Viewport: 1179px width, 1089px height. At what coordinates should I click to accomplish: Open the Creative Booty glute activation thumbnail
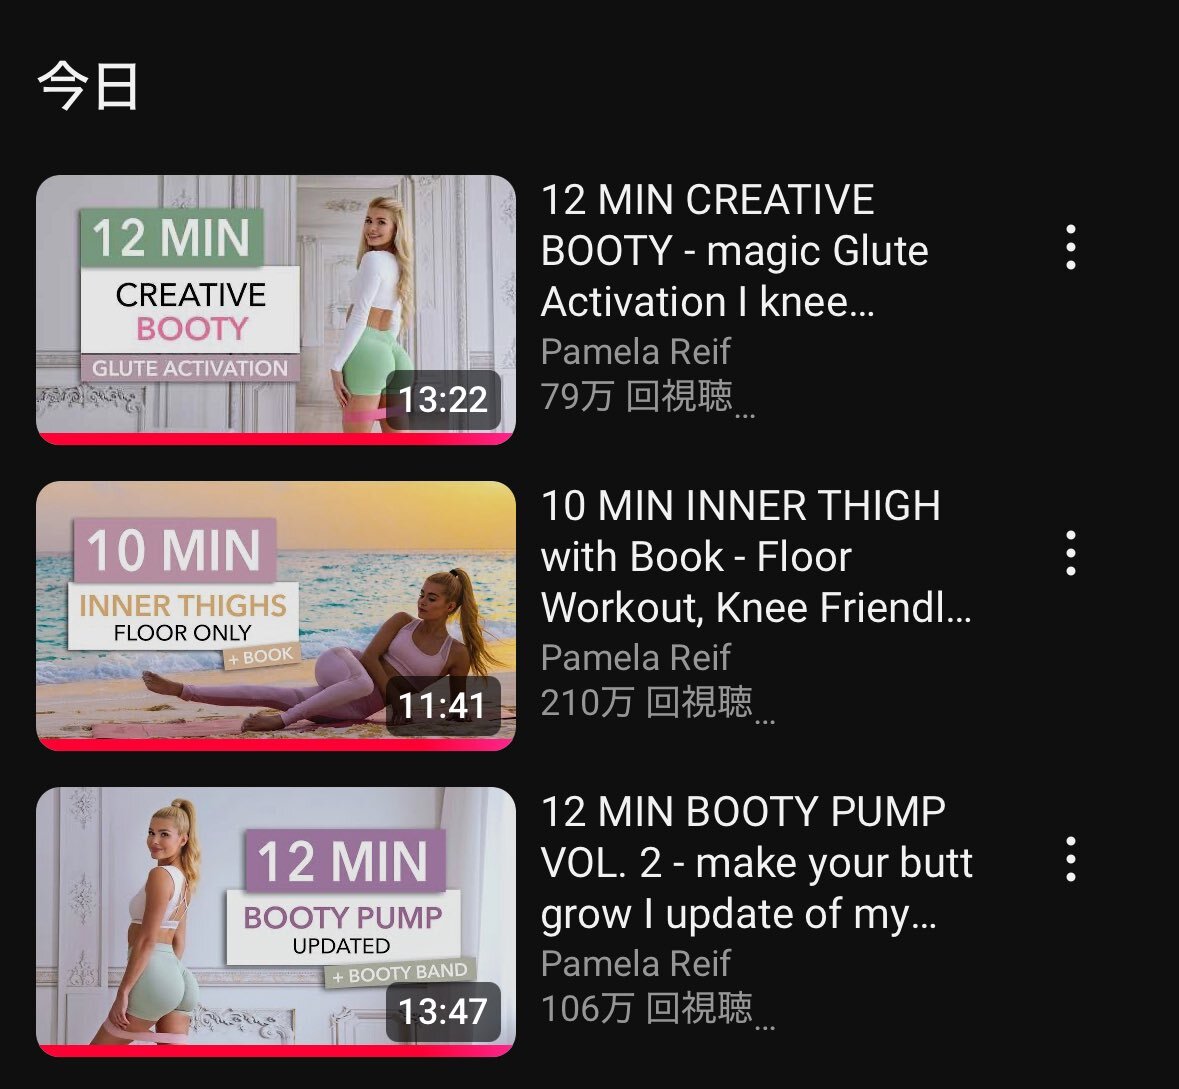click(276, 309)
